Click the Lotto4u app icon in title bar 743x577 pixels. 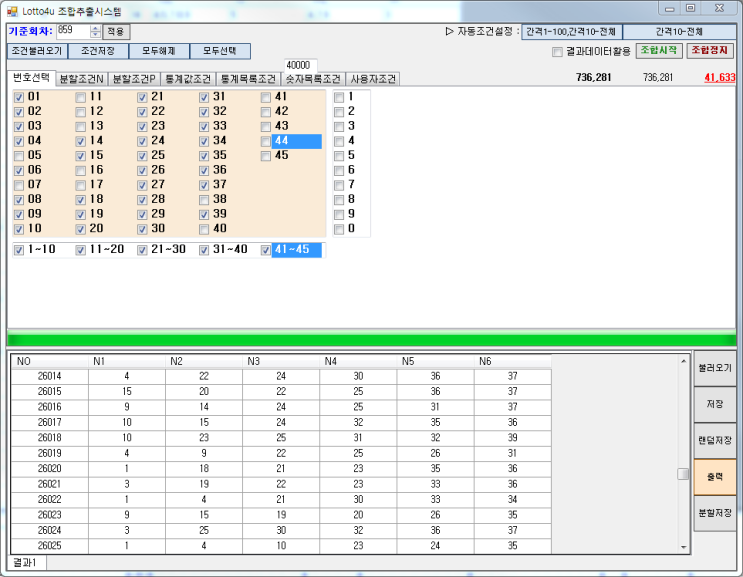(12, 10)
